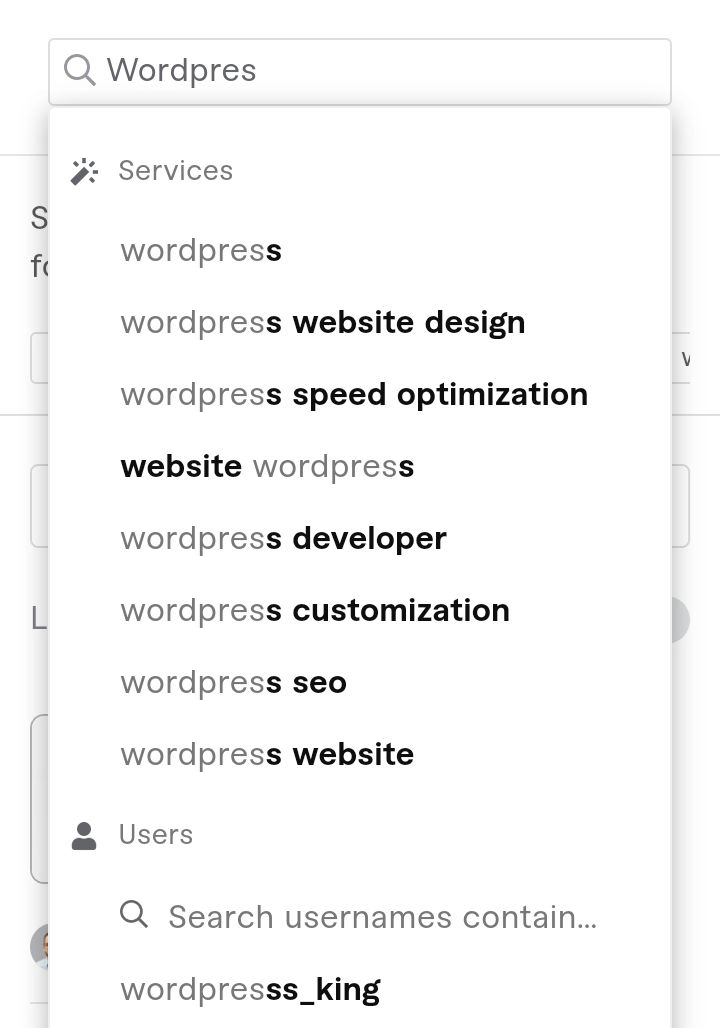Click the magic wand Services icon
720x1028 pixels.
tap(84, 171)
